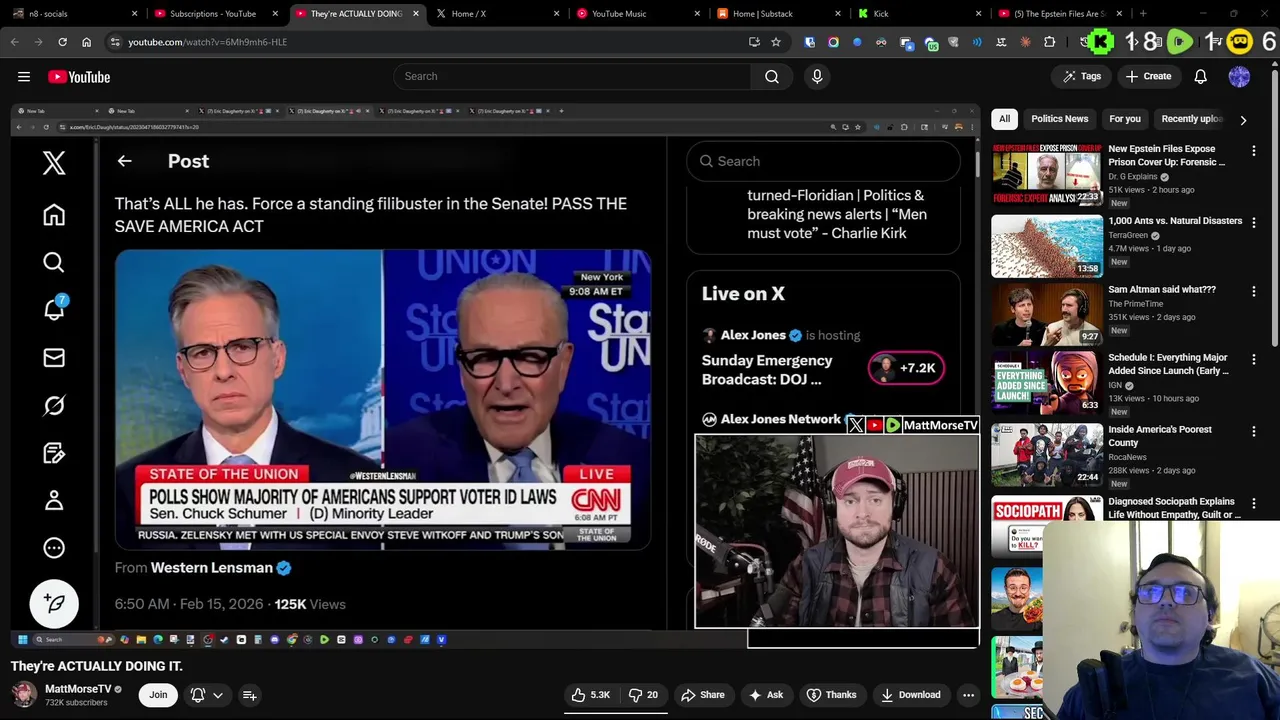This screenshot has height=720, width=1280.
Task: Open options for Inside America's Poorest County
Action: coord(1254,431)
